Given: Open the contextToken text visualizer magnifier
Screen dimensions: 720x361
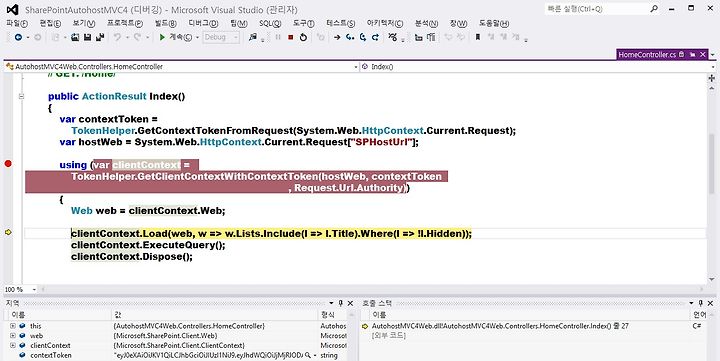Looking at the screenshot, I should pyautogui.click(x=308, y=355).
